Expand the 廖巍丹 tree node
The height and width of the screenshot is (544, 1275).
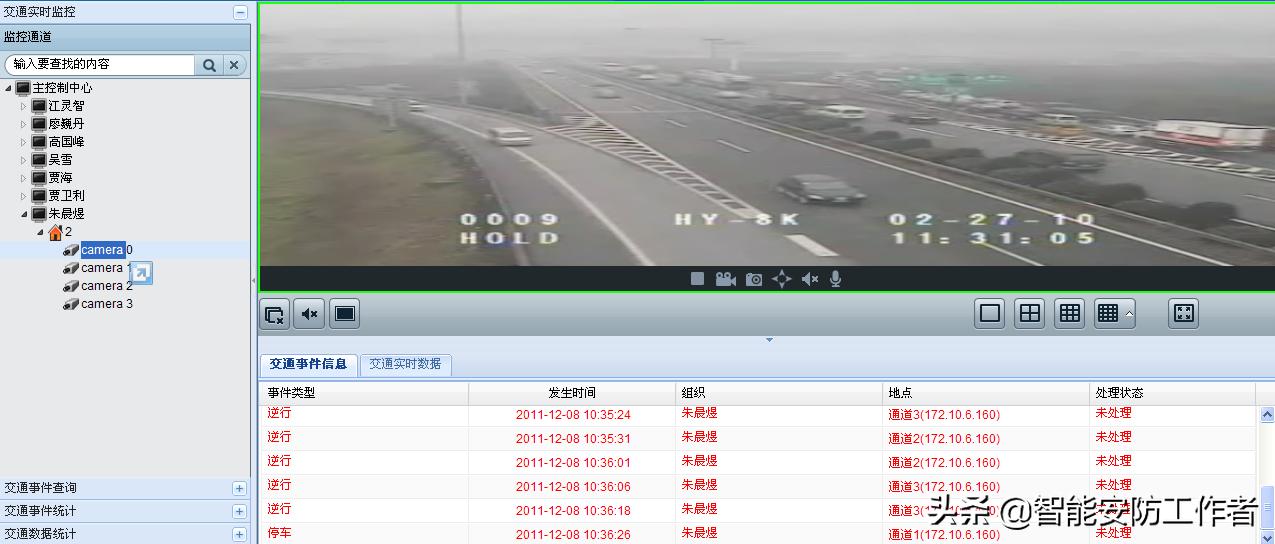[x=24, y=124]
